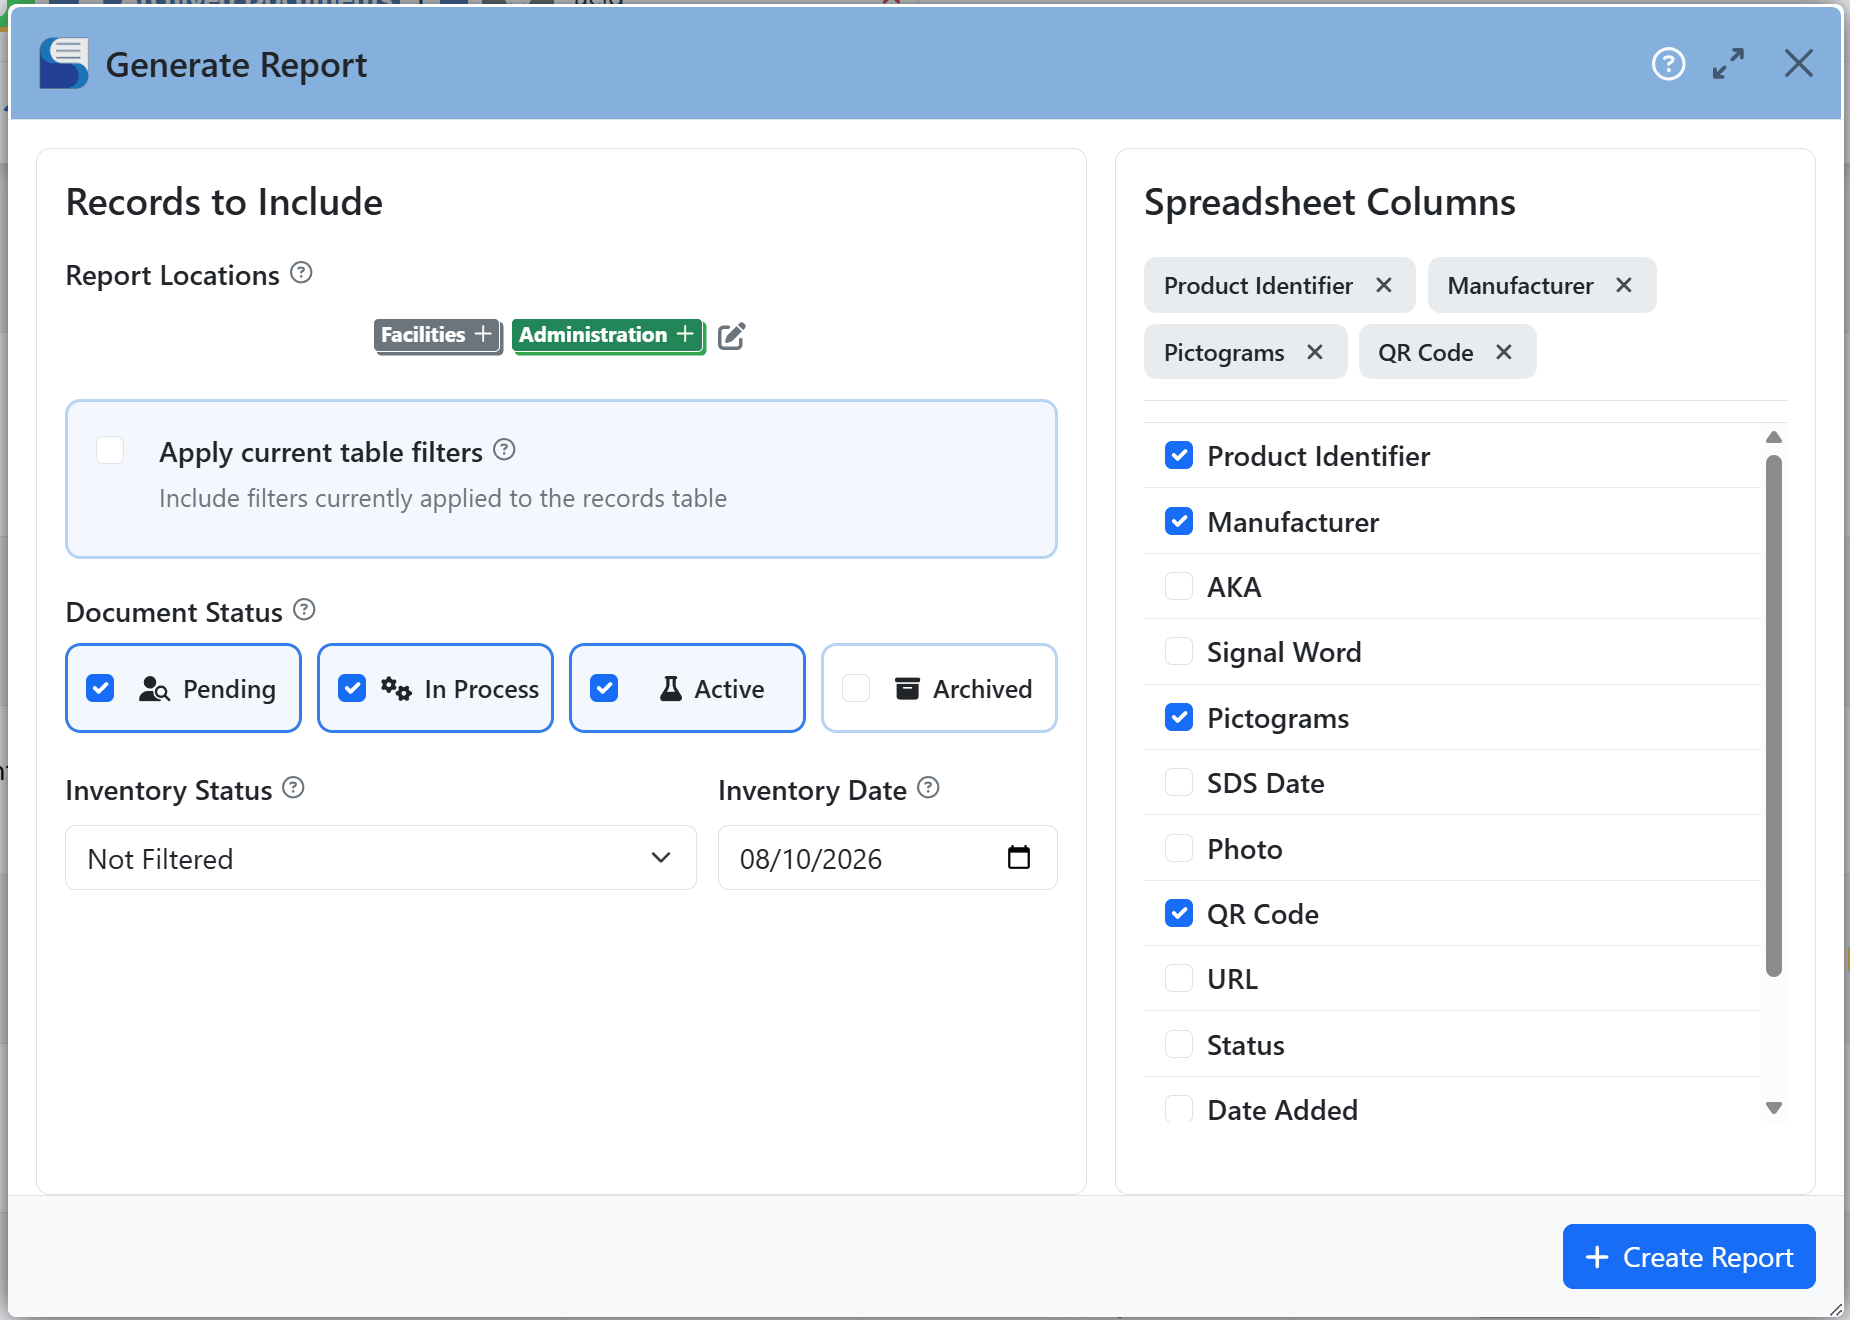Open the Inventory Status dropdown
Image resolution: width=1850 pixels, height=1320 pixels.
coord(381,858)
